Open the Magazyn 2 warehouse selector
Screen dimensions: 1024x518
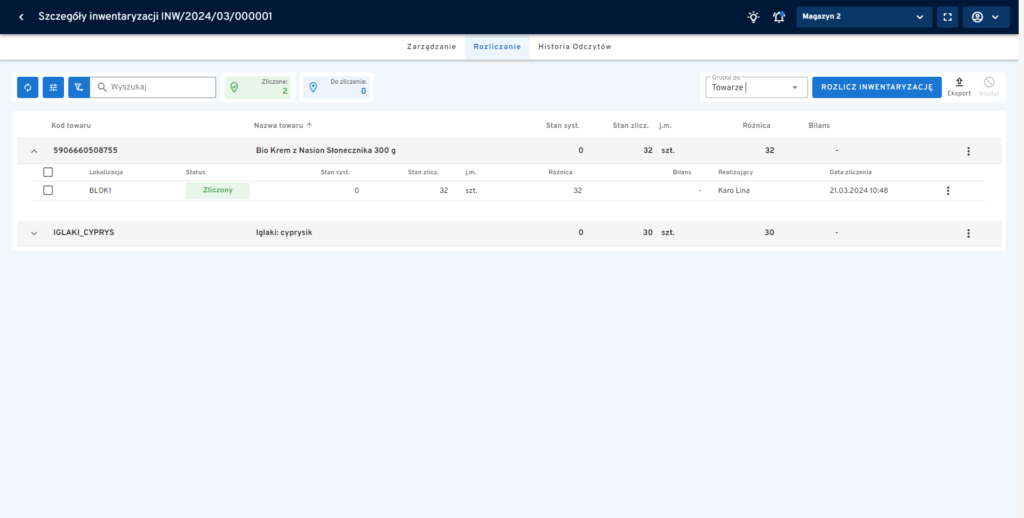click(864, 17)
